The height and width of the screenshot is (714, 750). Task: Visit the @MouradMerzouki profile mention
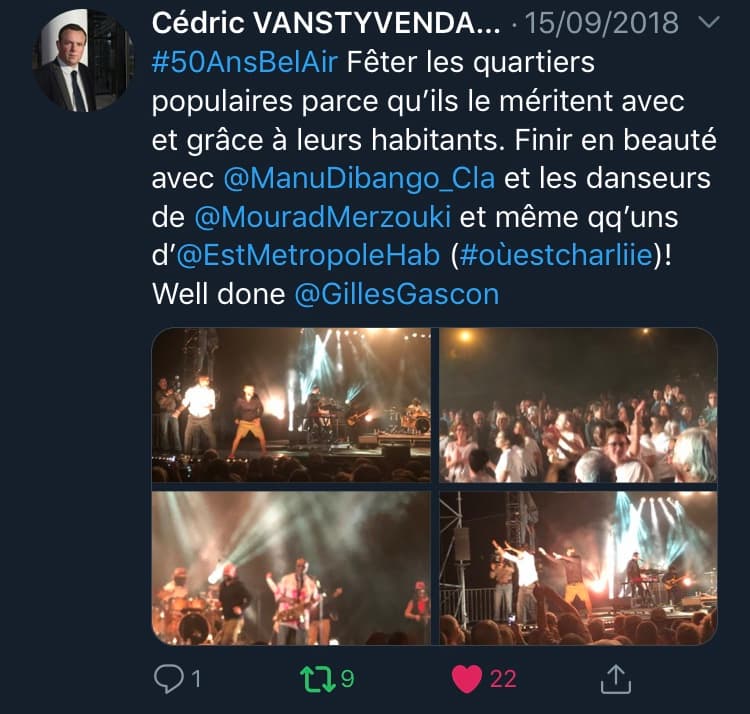point(322,217)
